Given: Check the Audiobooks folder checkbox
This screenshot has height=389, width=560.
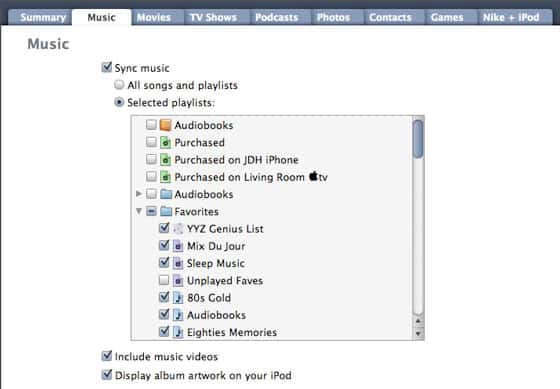Looking at the screenshot, I should (x=151, y=194).
